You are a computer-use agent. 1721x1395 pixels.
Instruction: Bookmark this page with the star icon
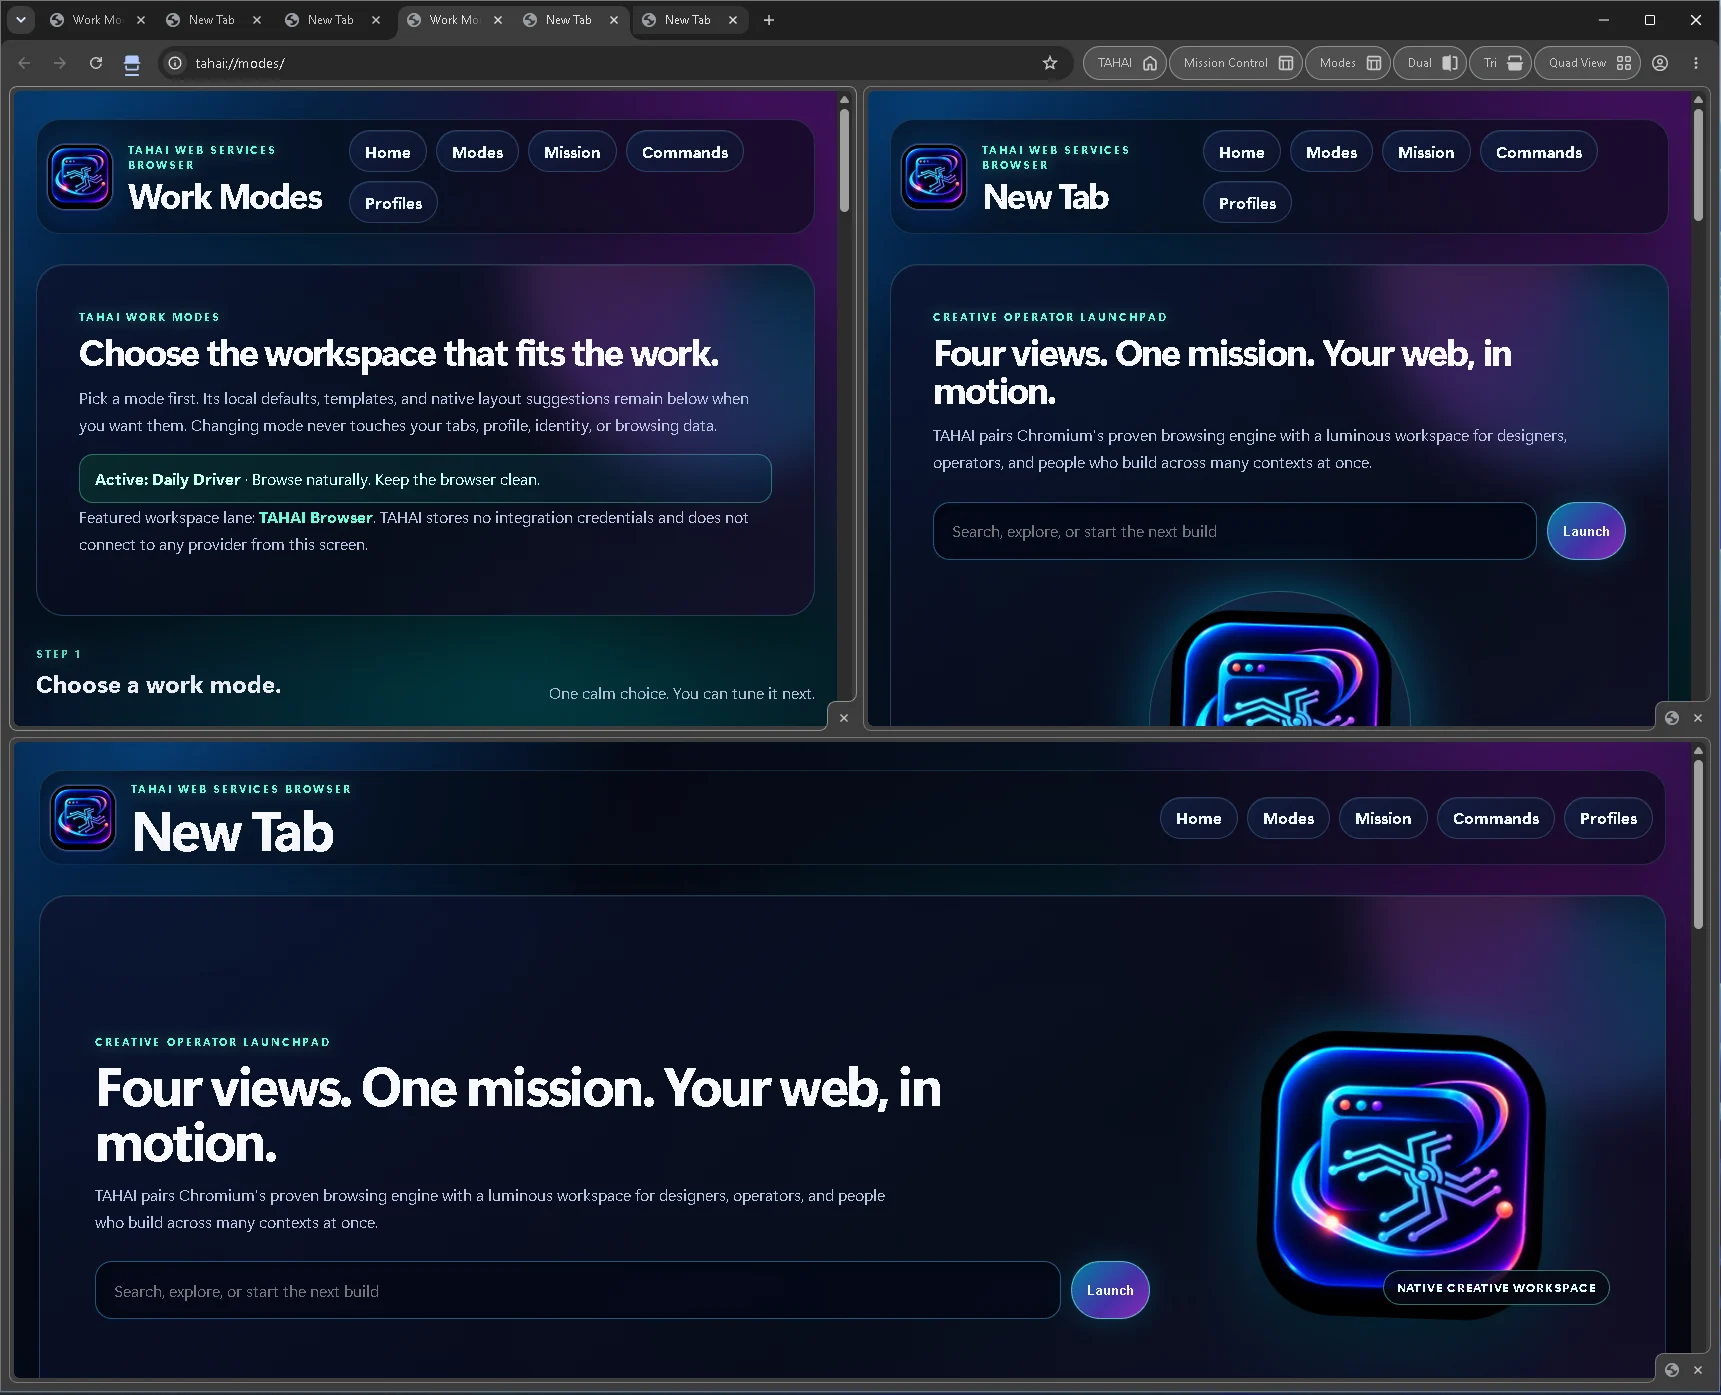point(1050,63)
